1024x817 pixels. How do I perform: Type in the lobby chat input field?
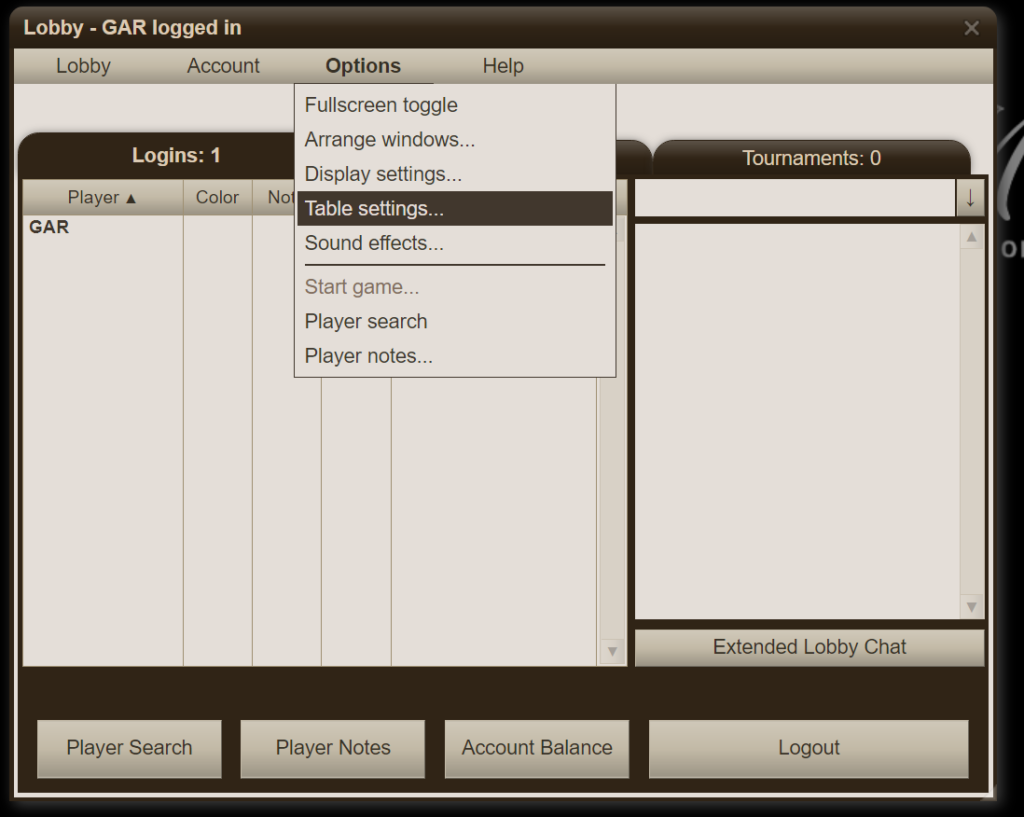pos(795,198)
